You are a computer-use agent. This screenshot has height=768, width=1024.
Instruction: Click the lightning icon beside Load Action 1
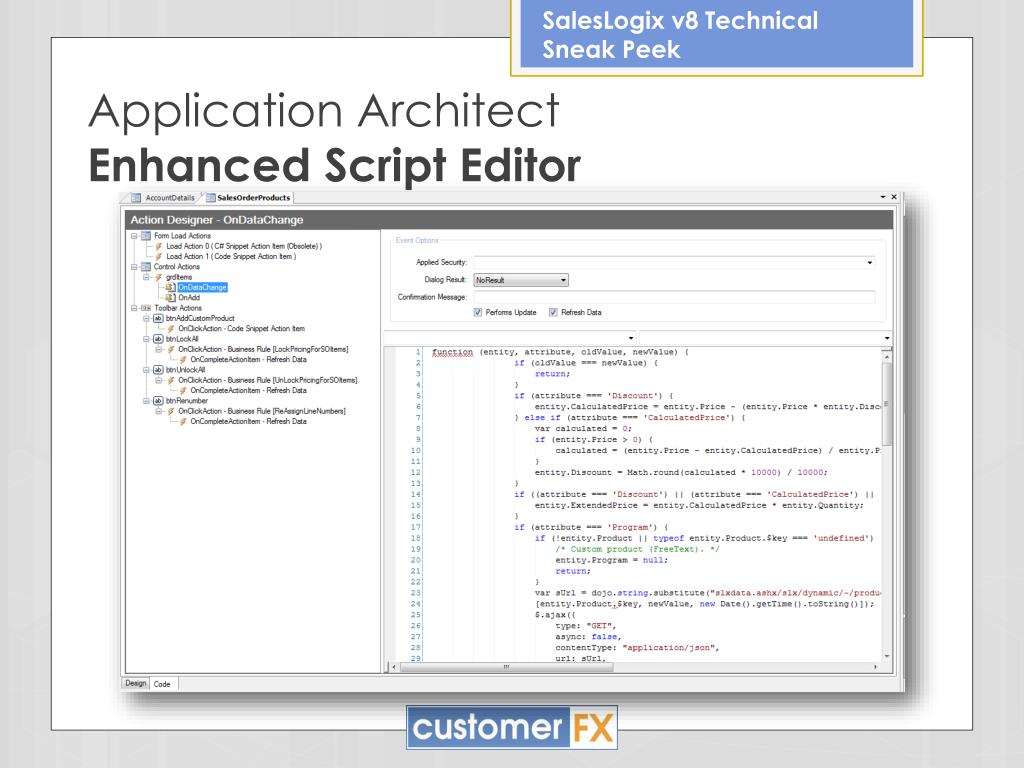coord(159,257)
